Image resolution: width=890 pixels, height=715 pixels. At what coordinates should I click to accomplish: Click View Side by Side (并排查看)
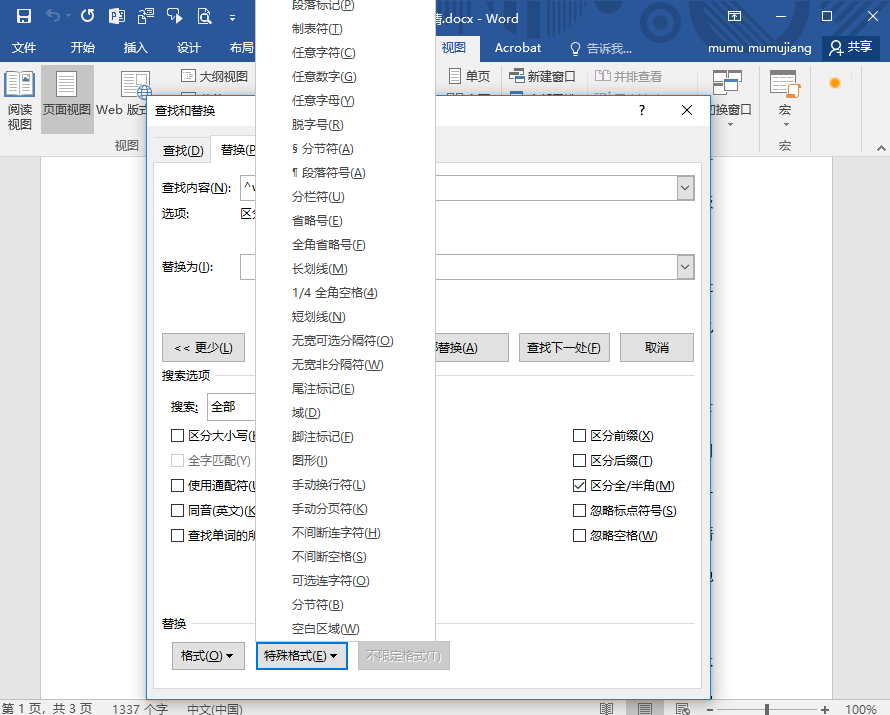628,76
